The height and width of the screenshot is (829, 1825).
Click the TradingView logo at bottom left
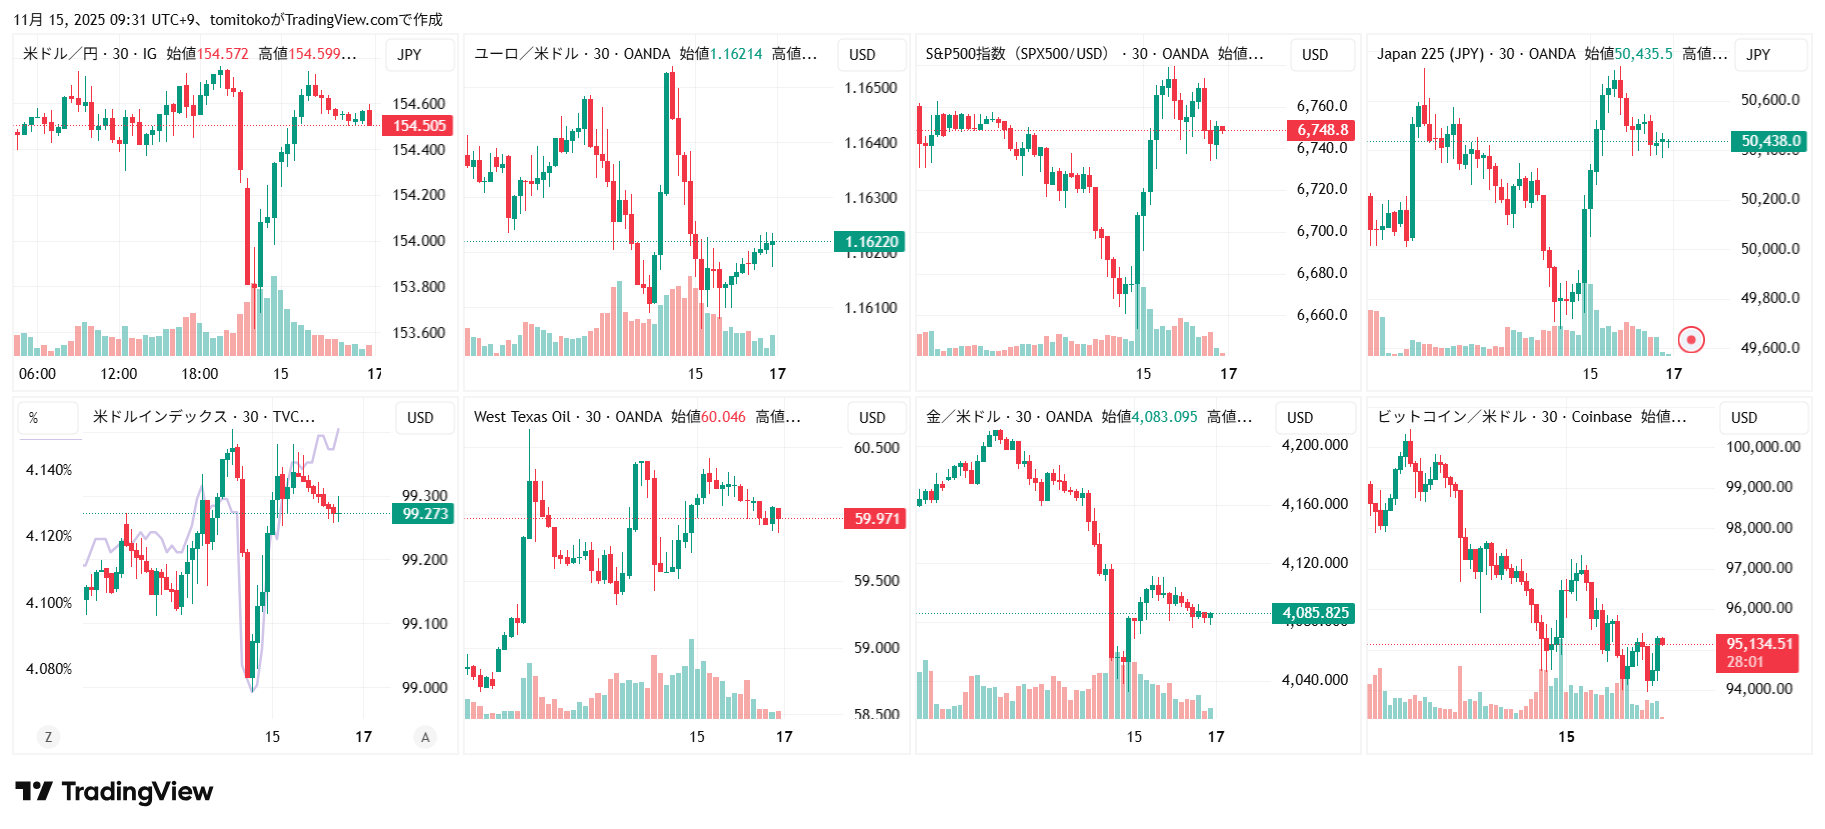tap(114, 792)
